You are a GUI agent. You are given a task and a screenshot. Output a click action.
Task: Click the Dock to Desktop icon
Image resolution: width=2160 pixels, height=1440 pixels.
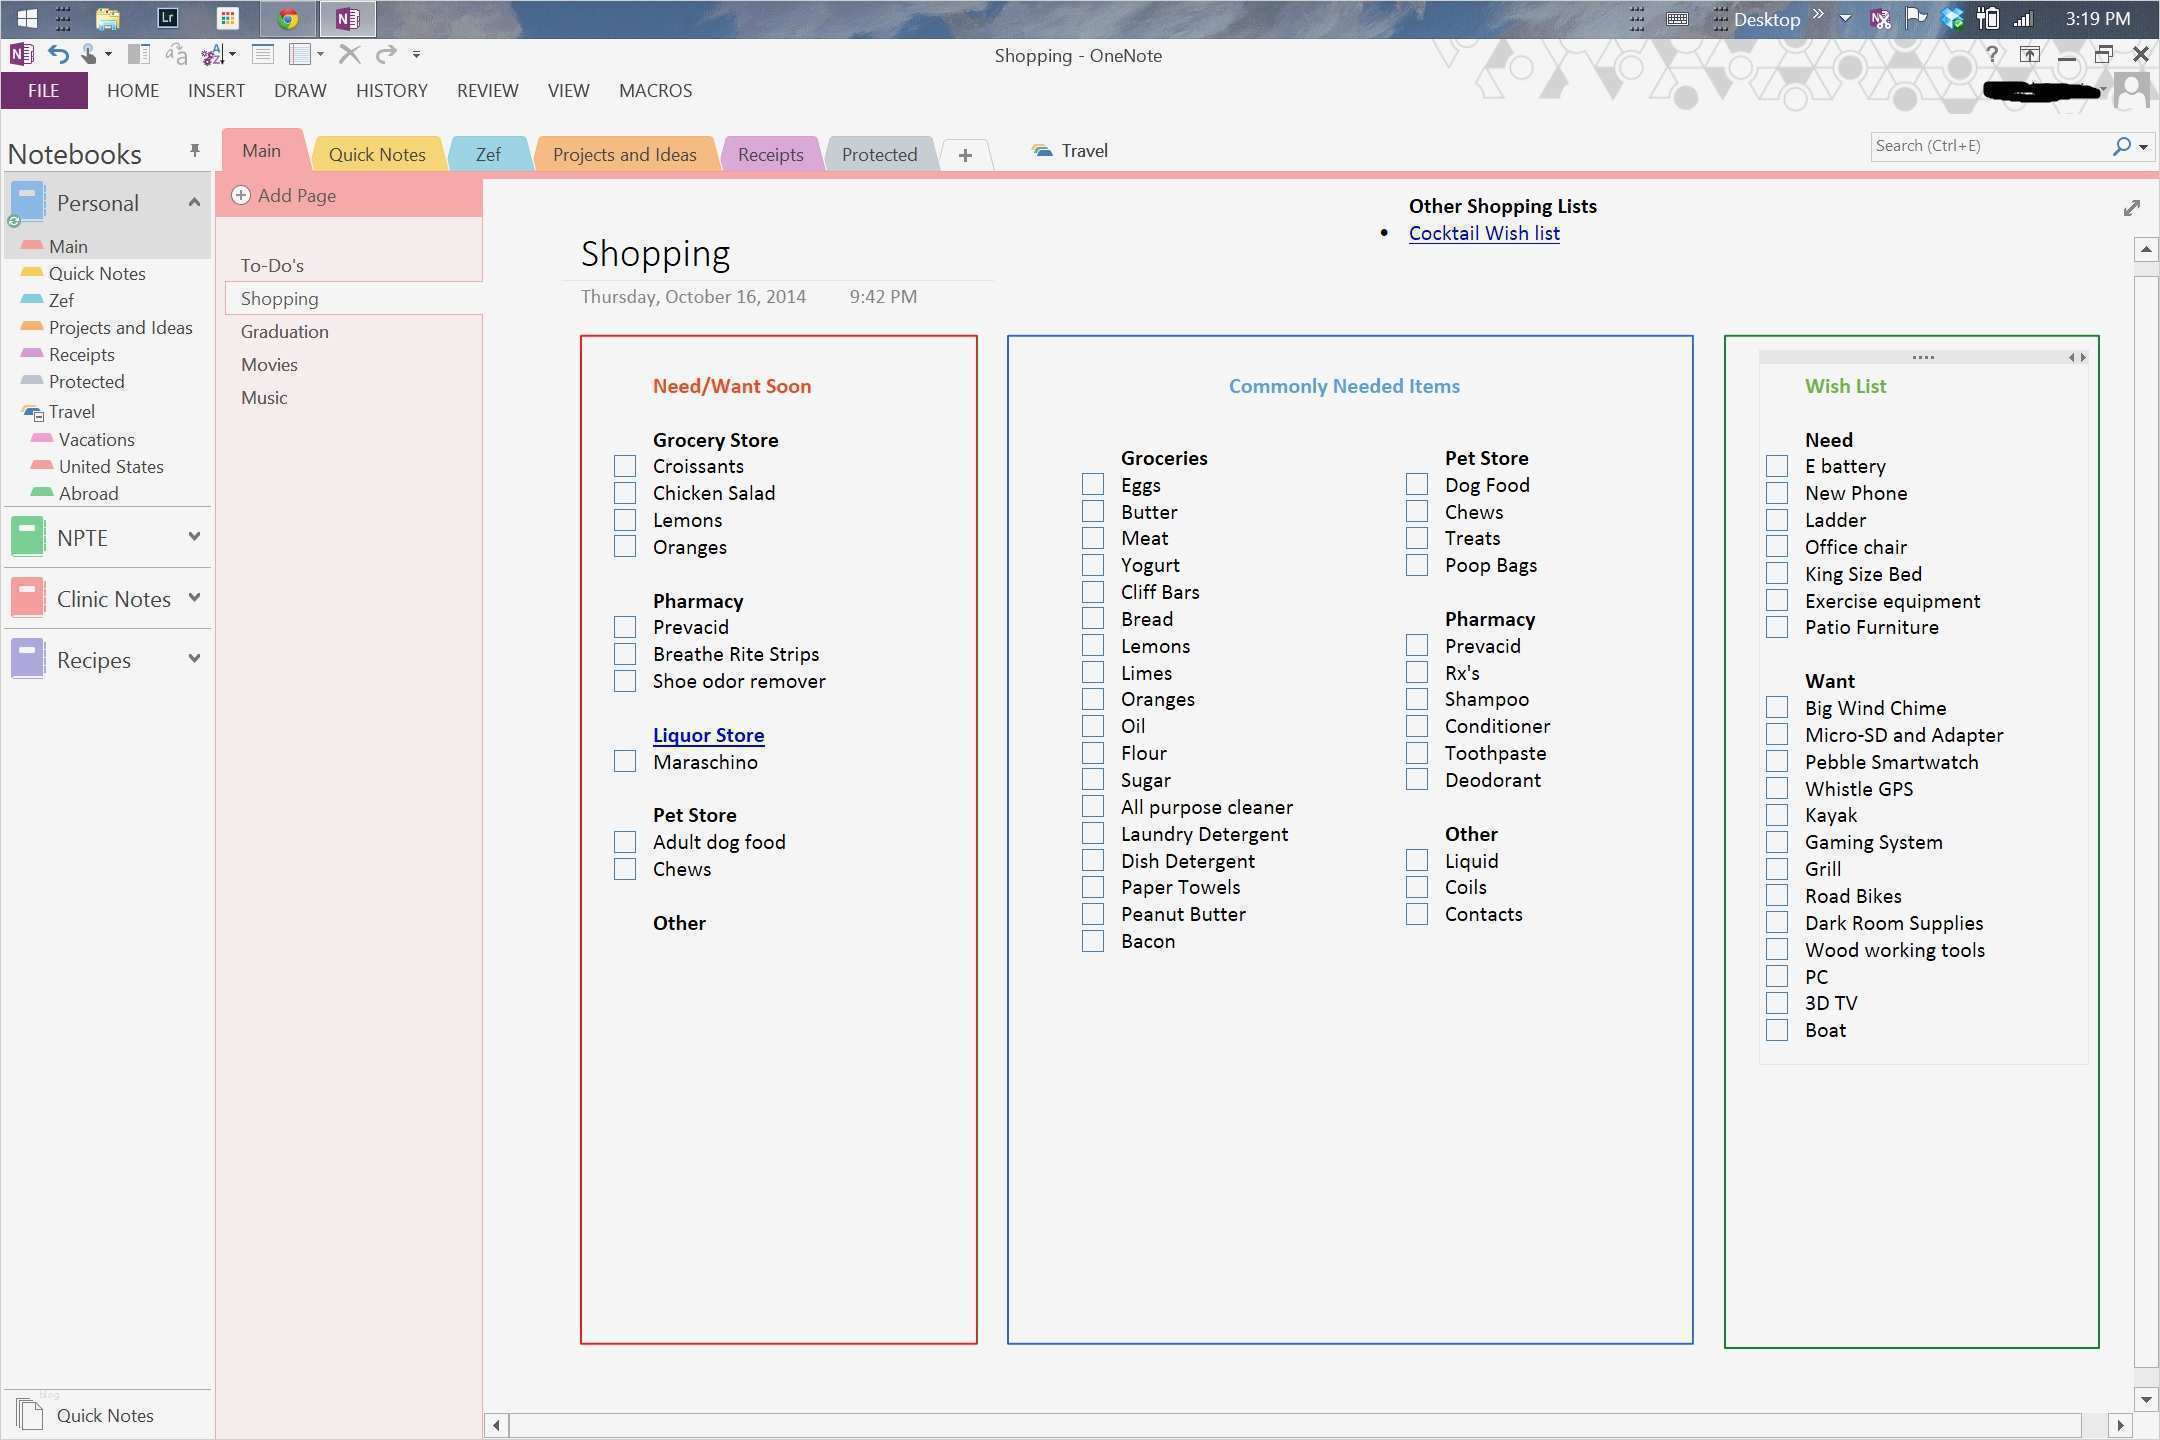point(139,54)
